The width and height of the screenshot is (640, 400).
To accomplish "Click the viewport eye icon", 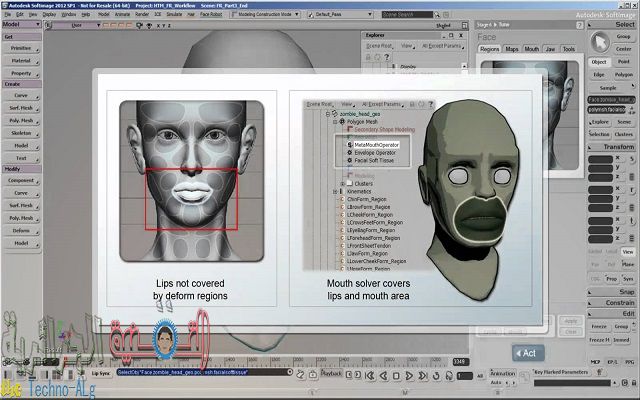I will [x=149, y=25].
